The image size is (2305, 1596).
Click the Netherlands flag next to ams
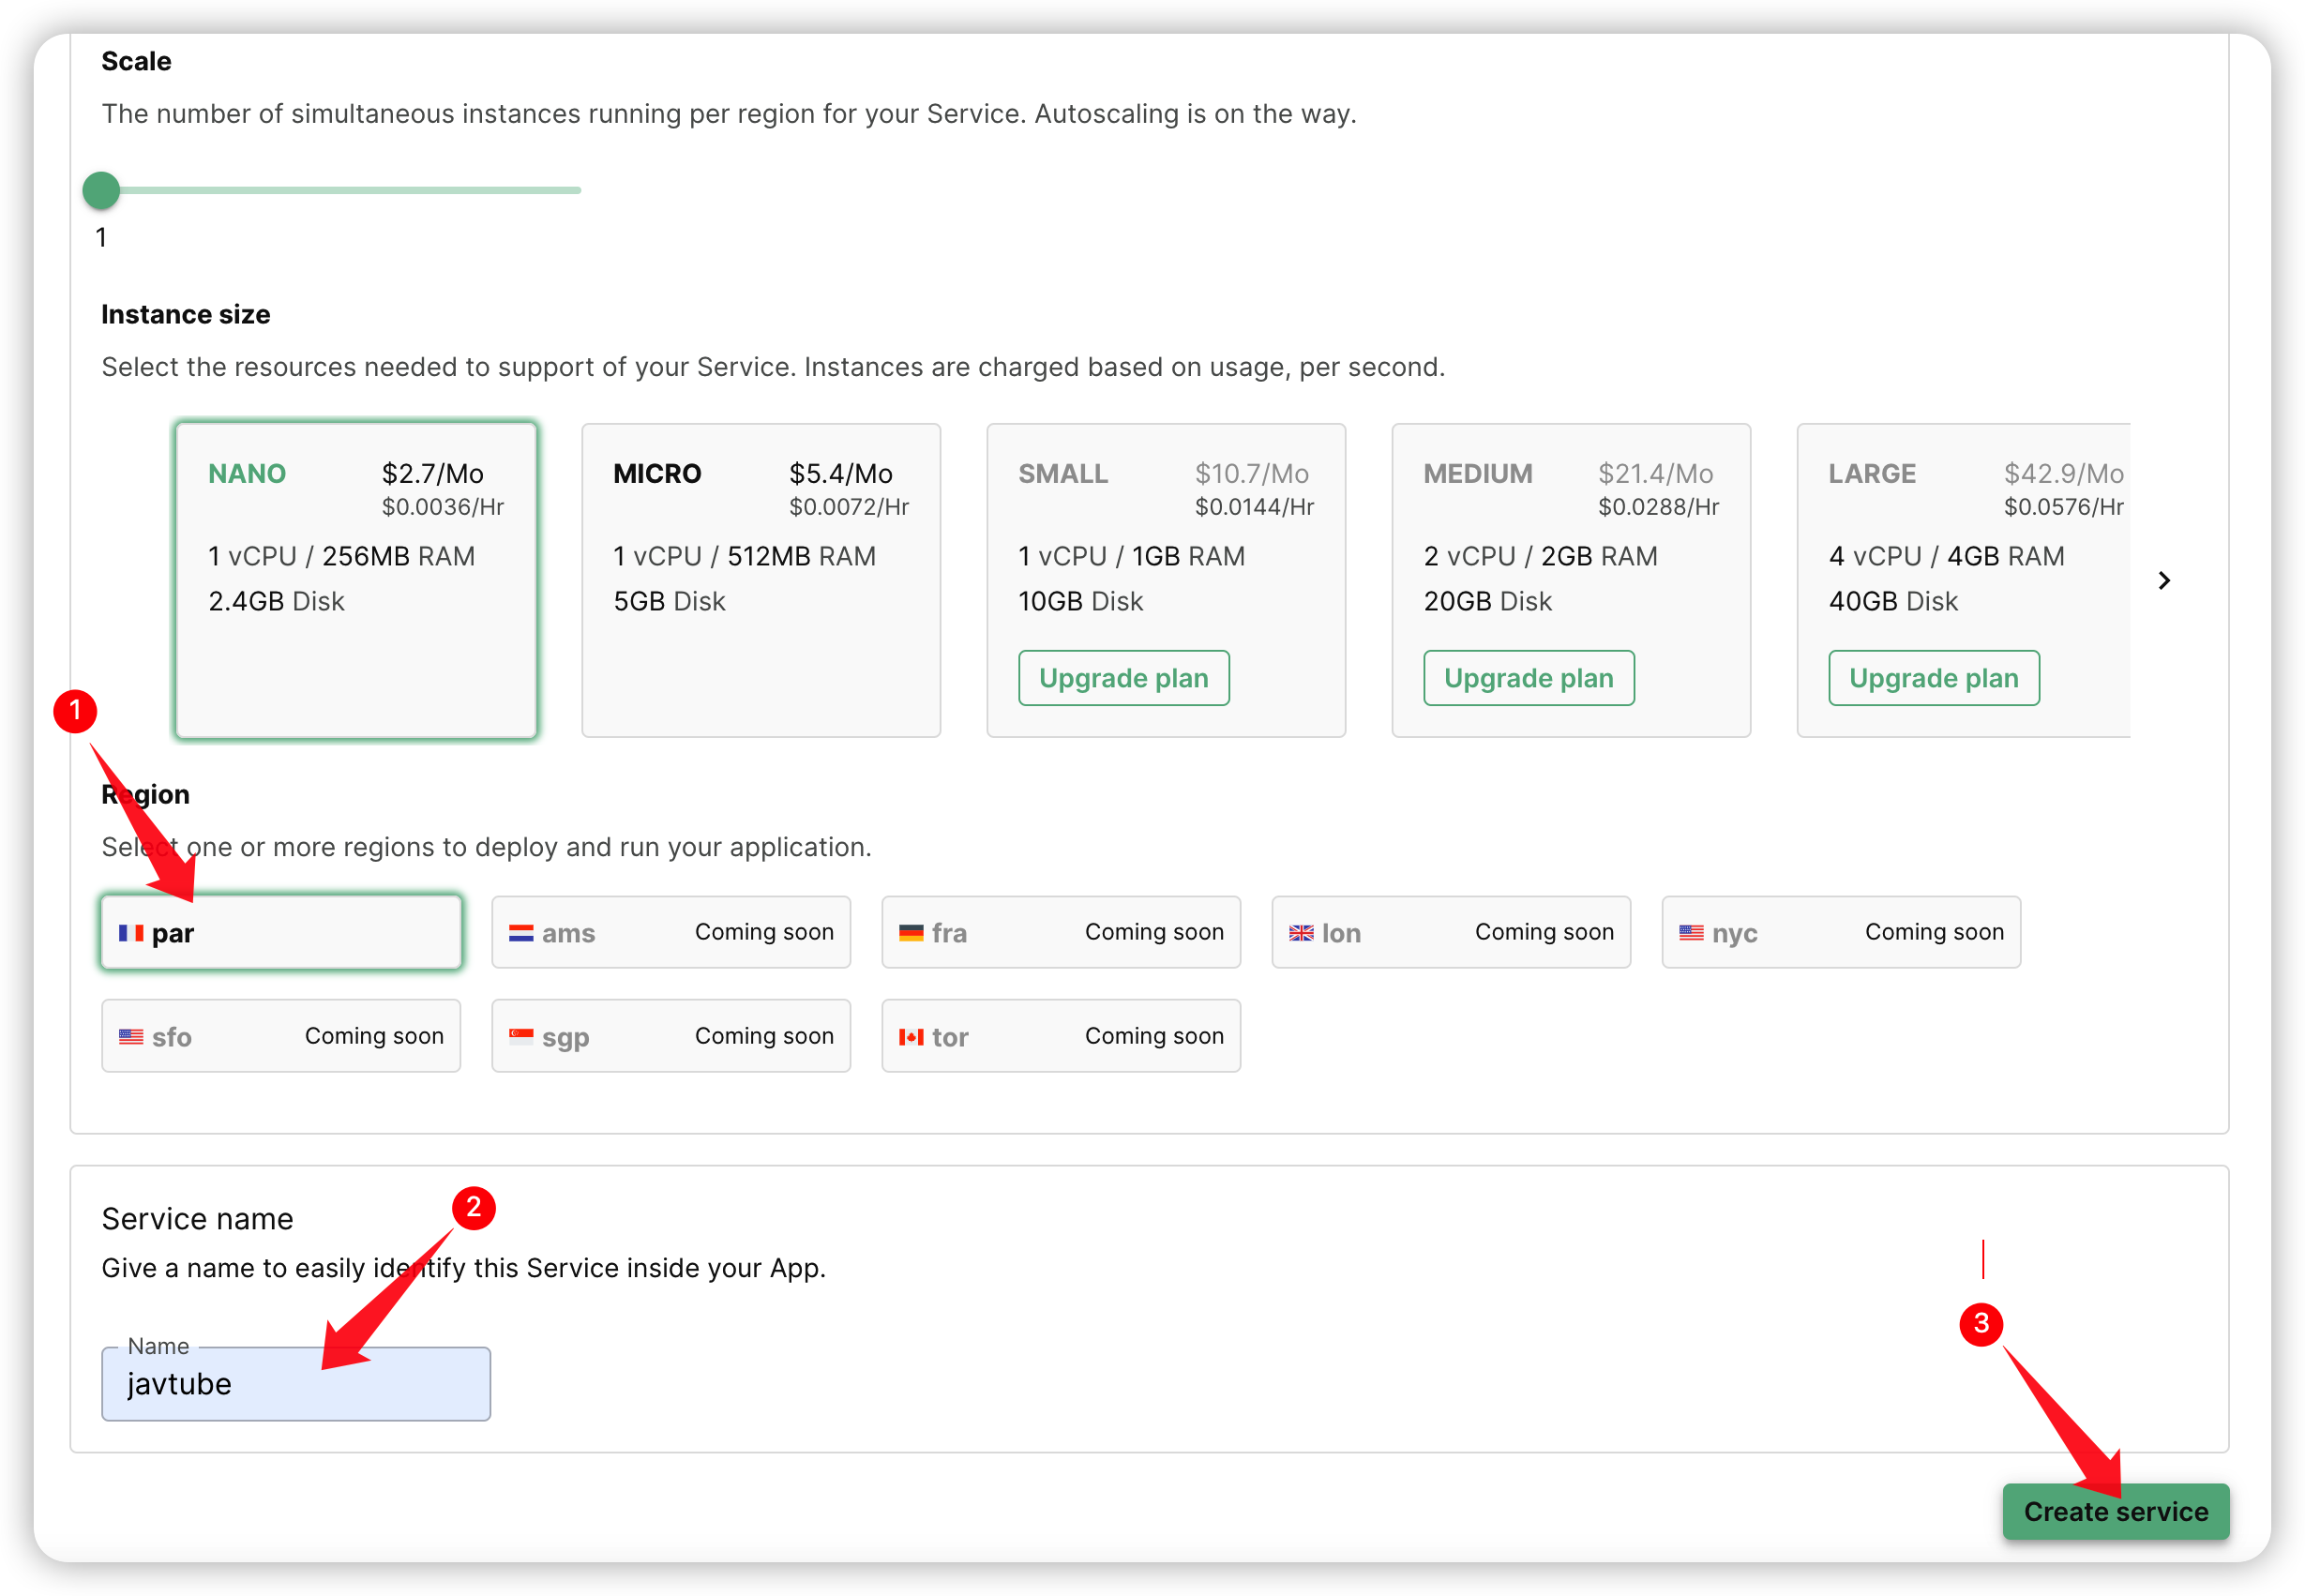pyautogui.click(x=521, y=933)
